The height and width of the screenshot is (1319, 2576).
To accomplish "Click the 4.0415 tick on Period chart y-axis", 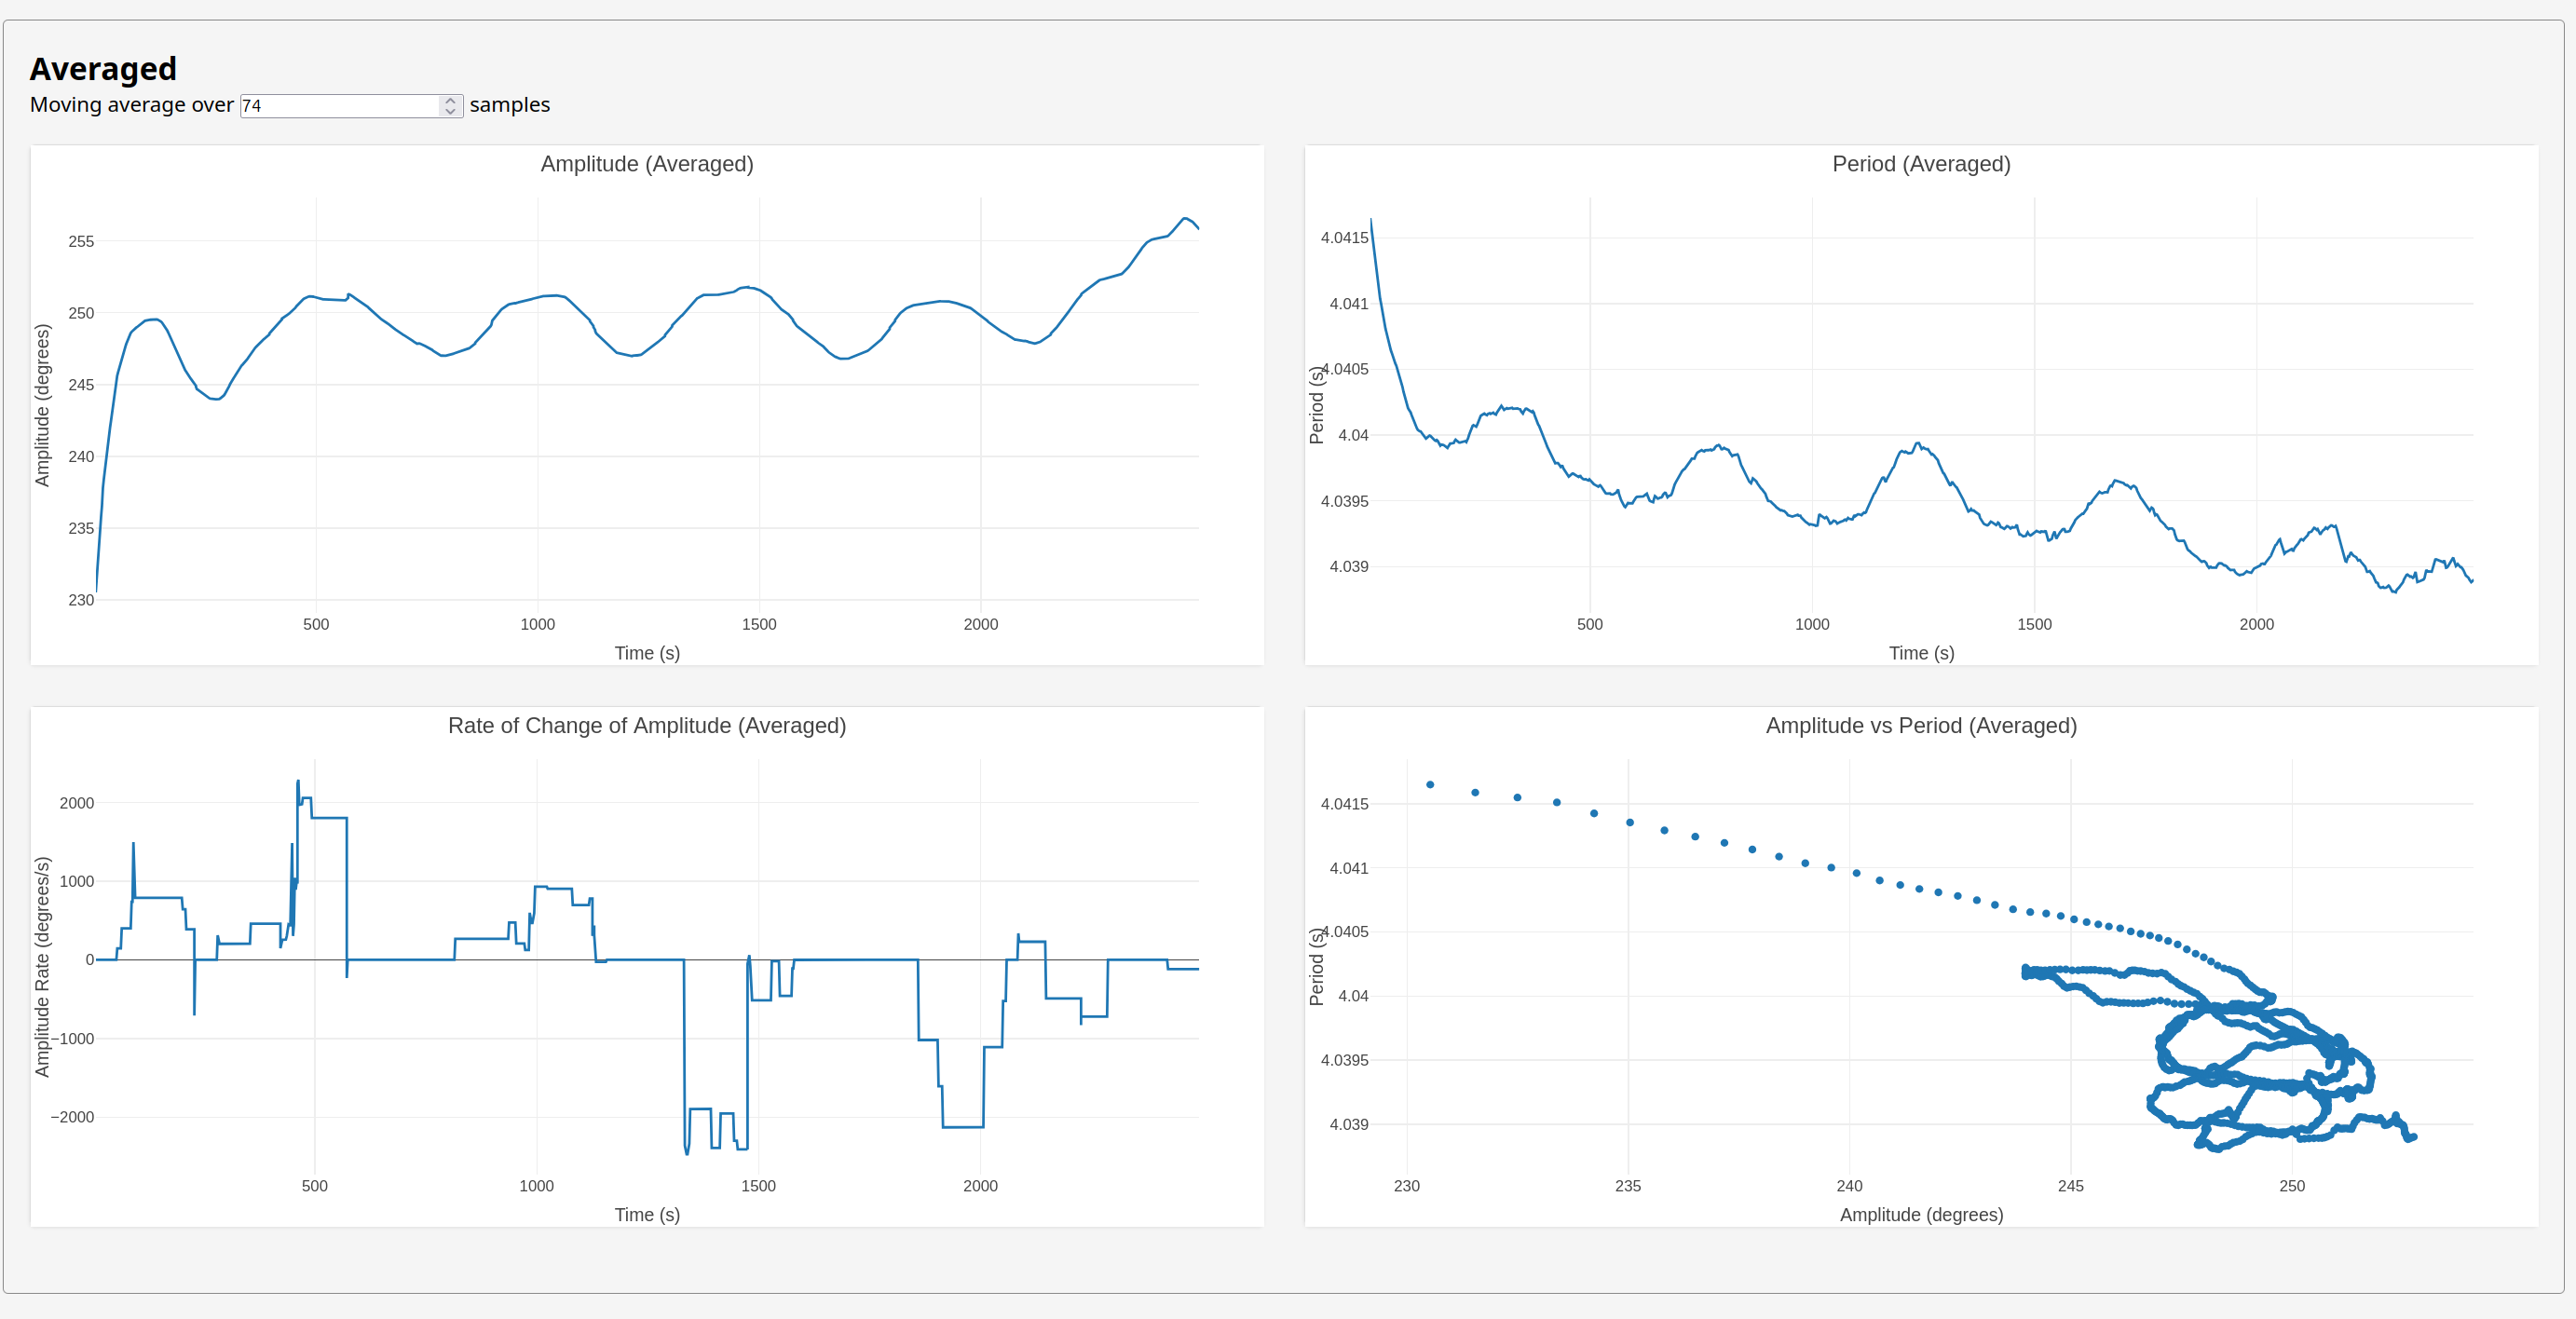I will tap(1344, 238).
